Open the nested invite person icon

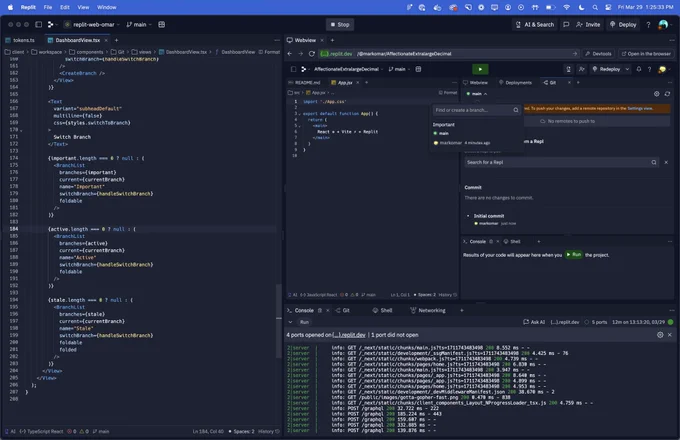coord(582,69)
